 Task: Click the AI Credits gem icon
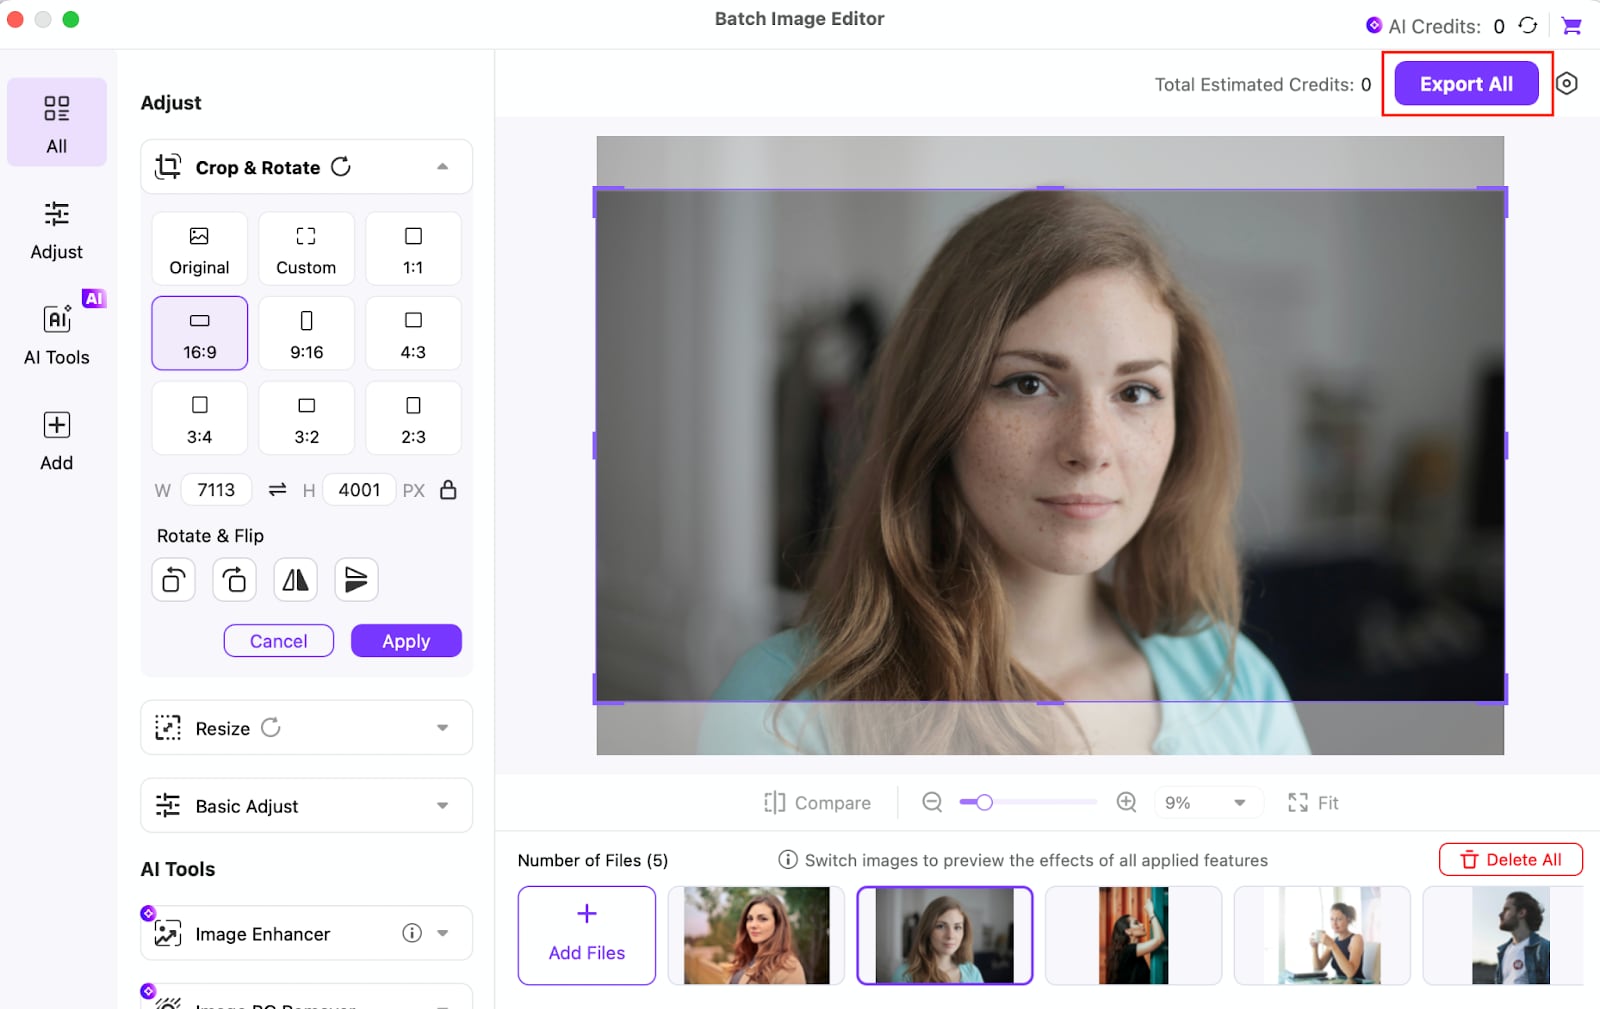[1374, 25]
